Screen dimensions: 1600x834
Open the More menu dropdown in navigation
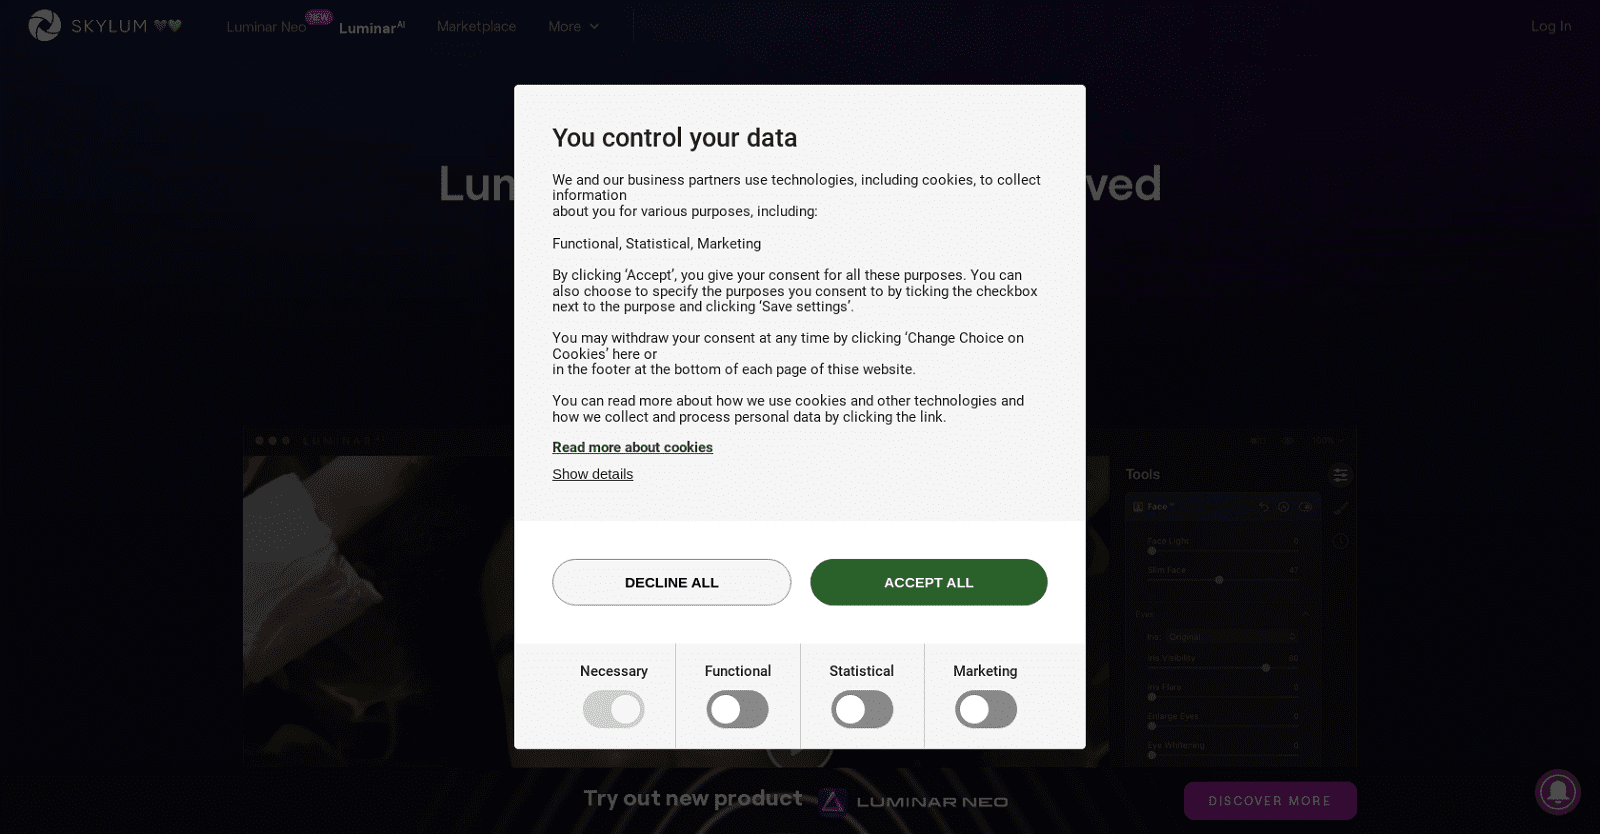572,26
